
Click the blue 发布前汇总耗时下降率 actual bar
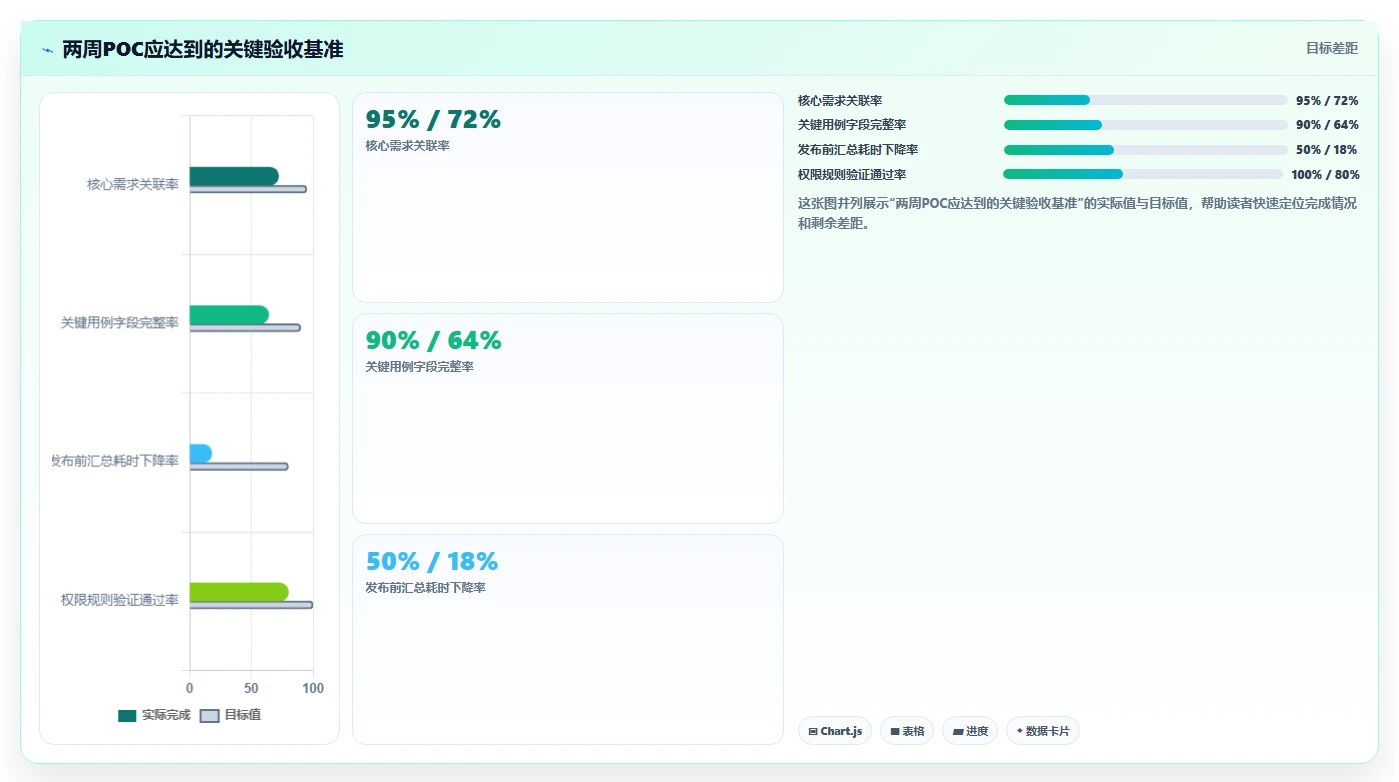[201, 453]
